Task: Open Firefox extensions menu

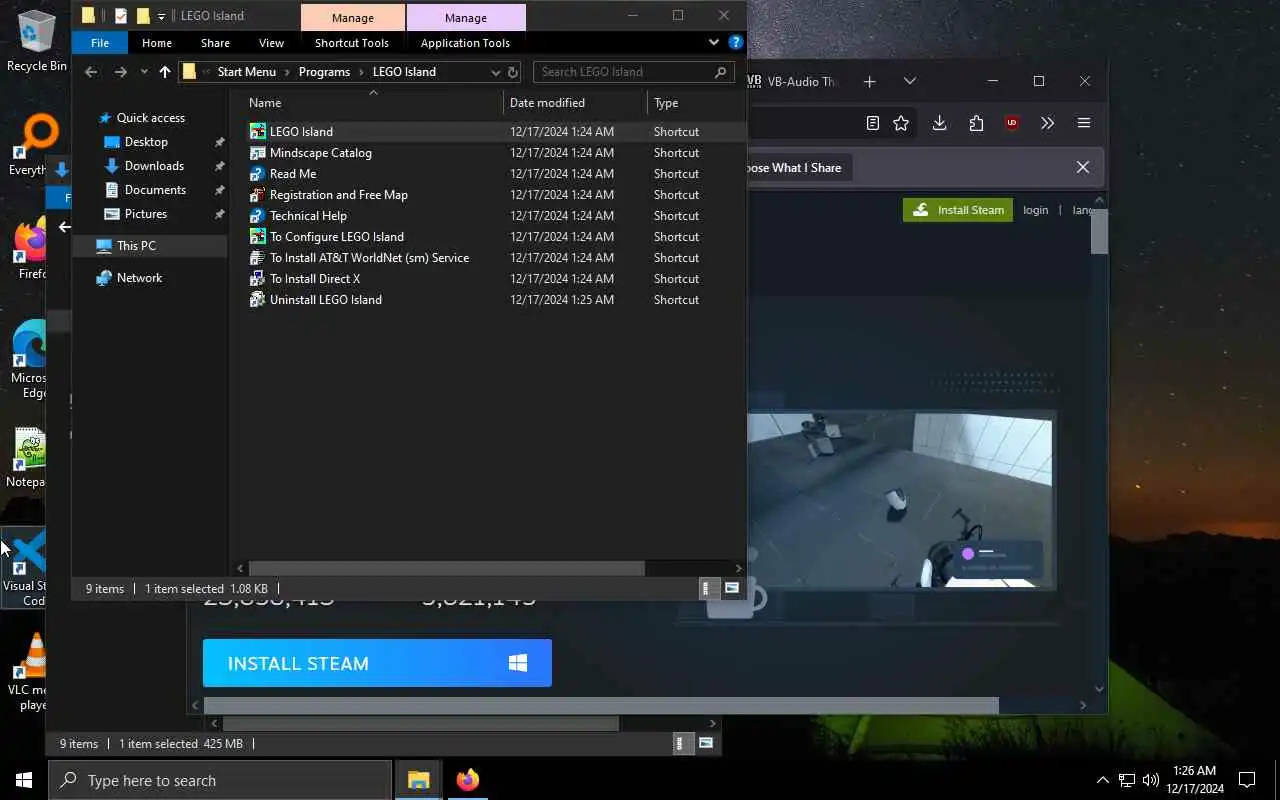Action: 976,123
